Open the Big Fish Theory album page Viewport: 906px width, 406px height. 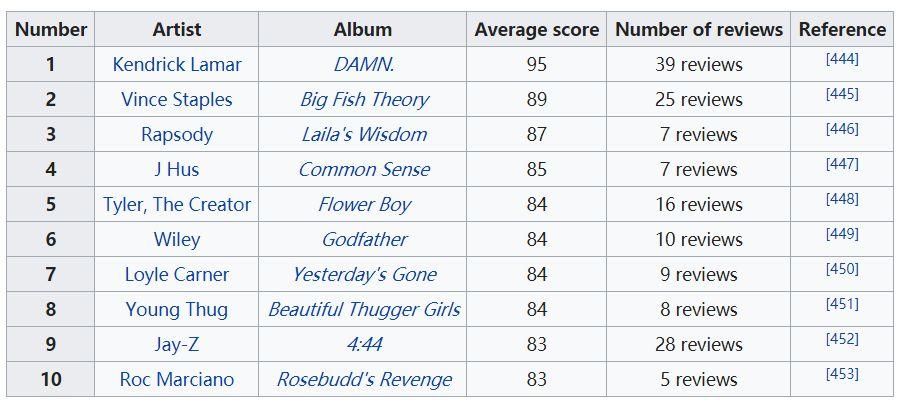coord(363,99)
